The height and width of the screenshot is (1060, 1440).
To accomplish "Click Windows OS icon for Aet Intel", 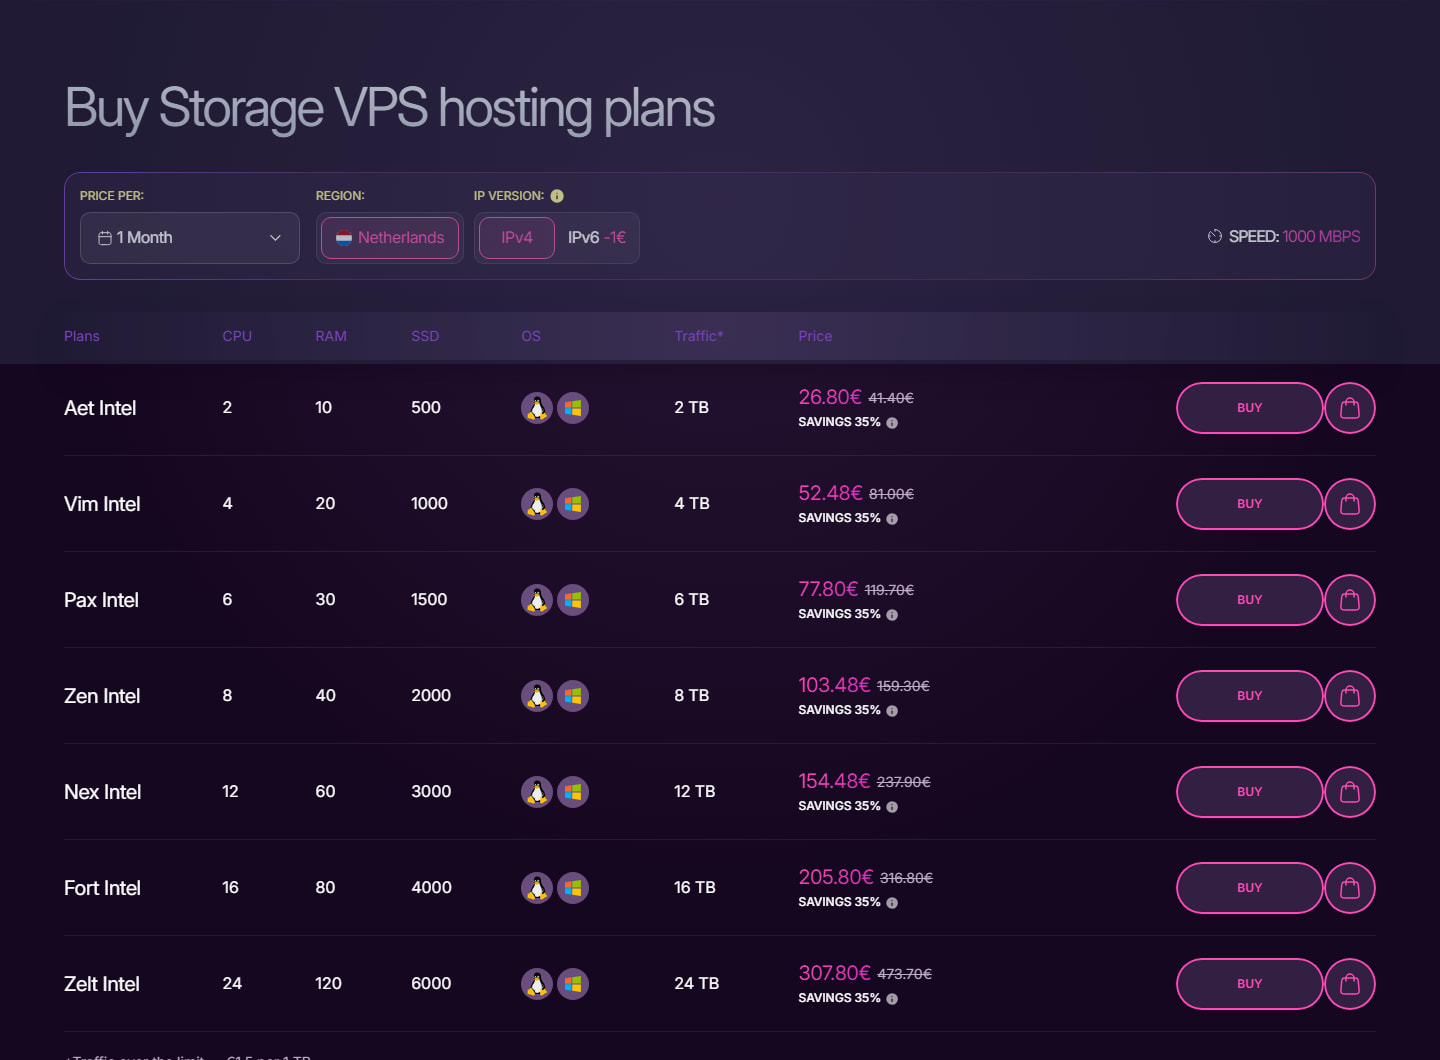I will pos(573,408).
